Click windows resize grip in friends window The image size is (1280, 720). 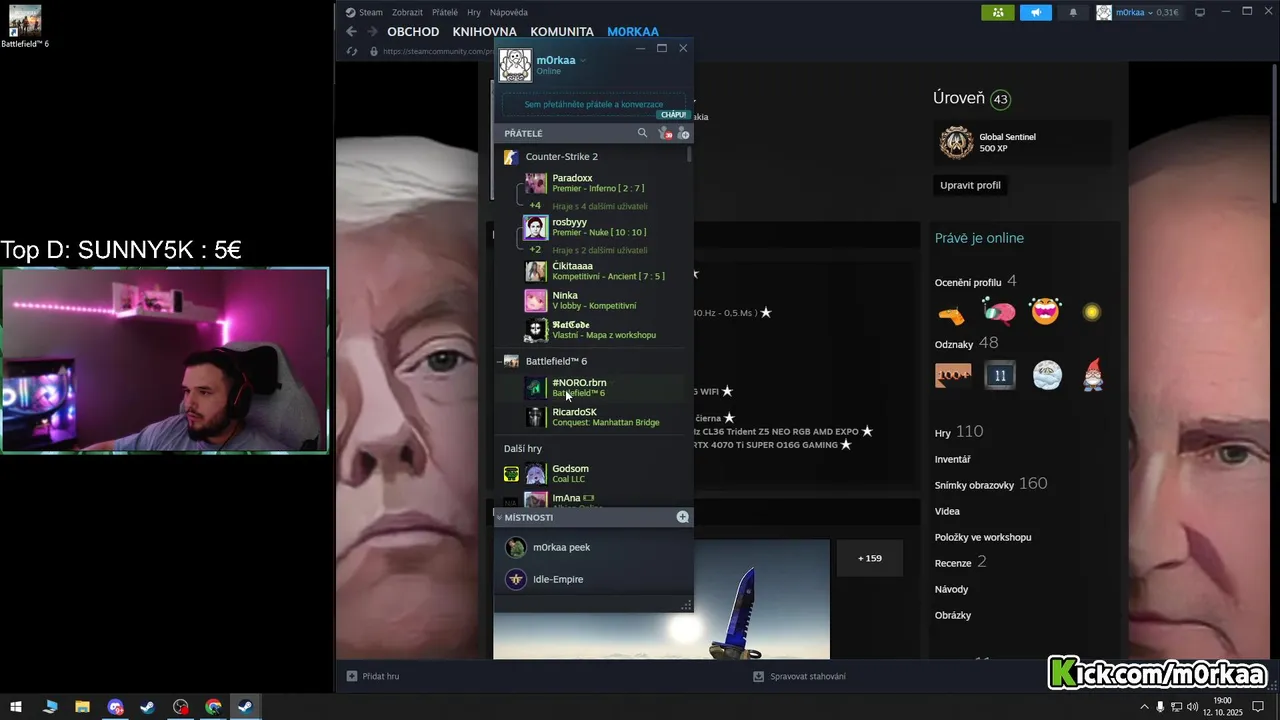click(x=686, y=606)
